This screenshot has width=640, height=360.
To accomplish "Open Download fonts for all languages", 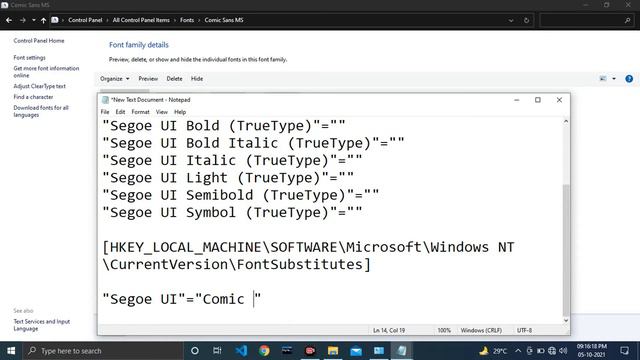I will [x=41, y=111].
